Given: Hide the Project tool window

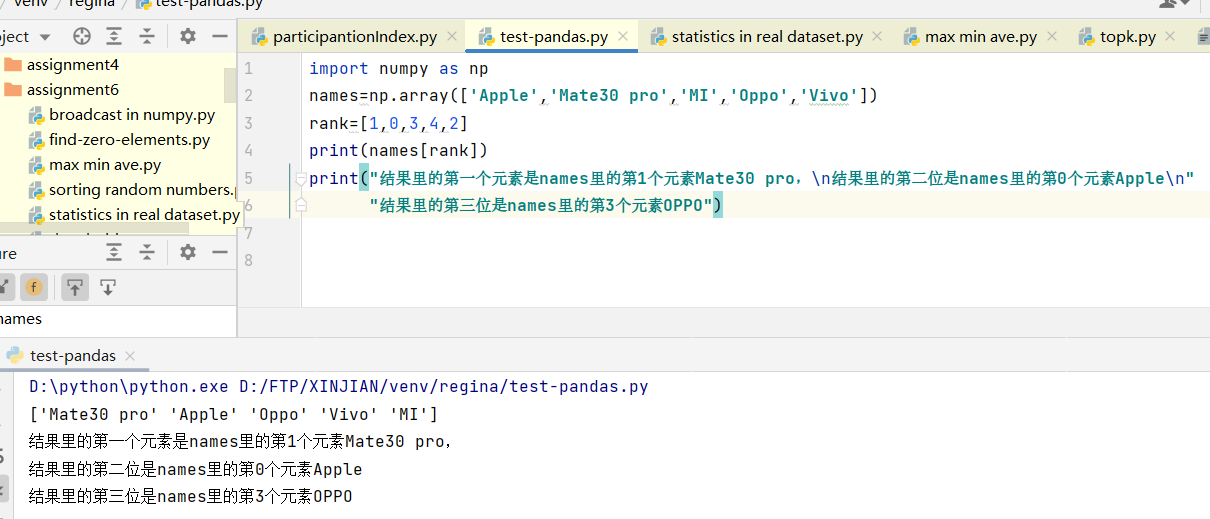Looking at the screenshot, I should pos(220,37).
